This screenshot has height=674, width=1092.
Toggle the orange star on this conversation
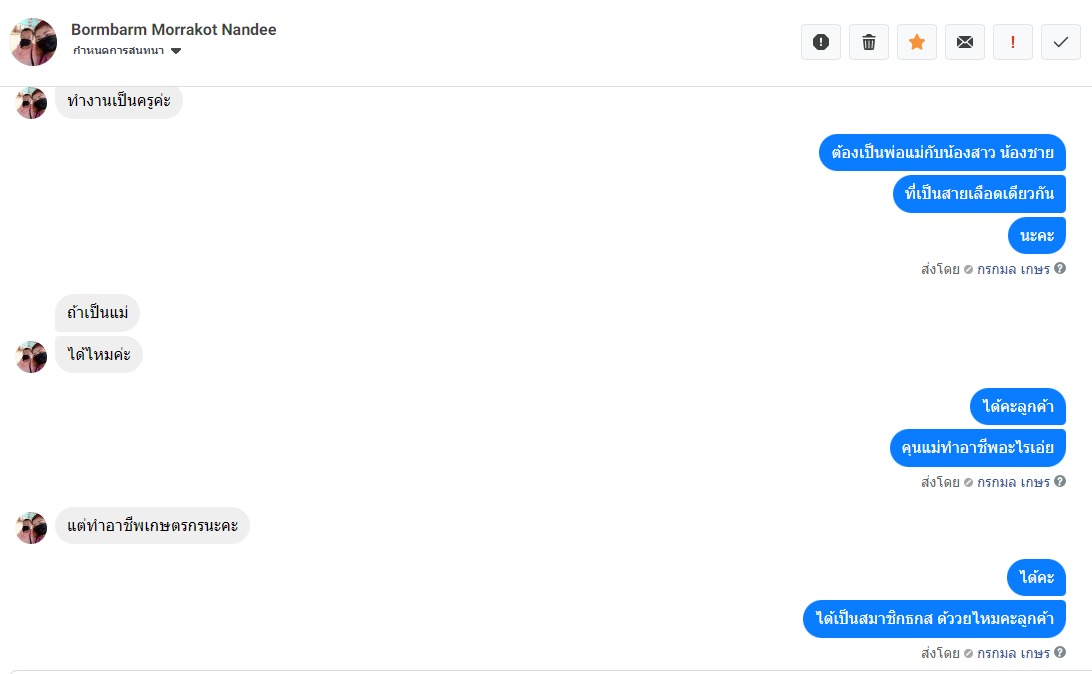(916, 42)
